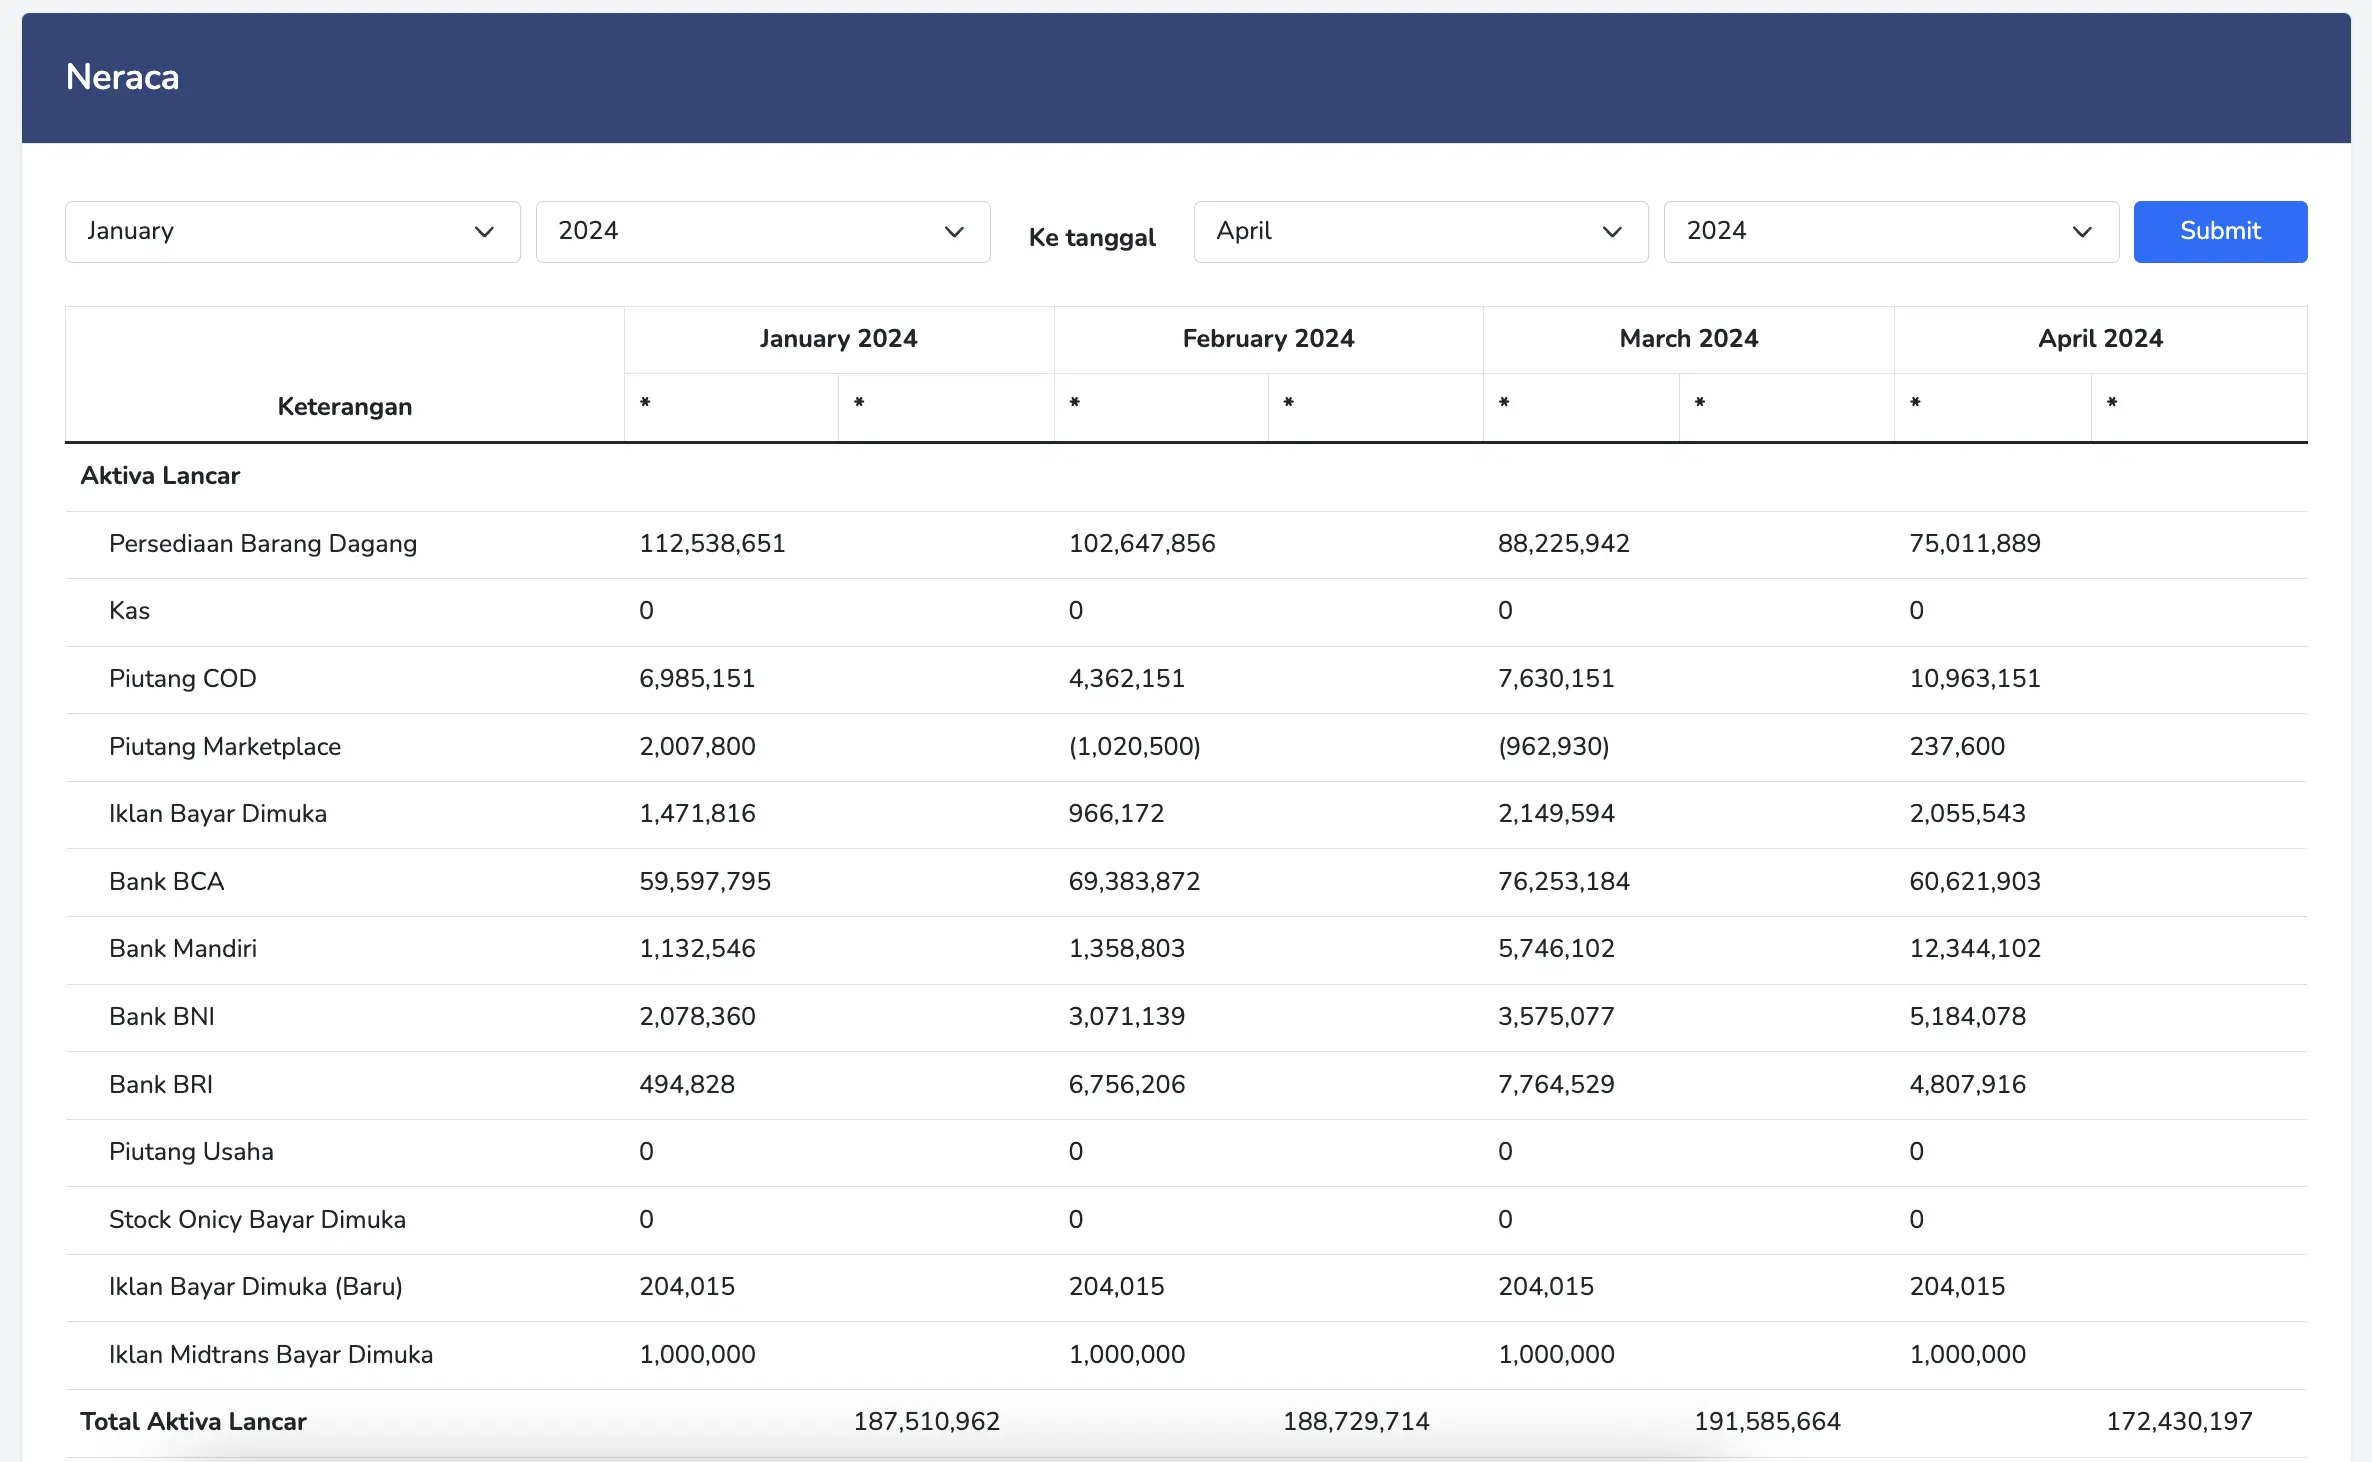Click the Keterangan column header
Viewport: 2372px width, 1462px height.
pos(345,406)
